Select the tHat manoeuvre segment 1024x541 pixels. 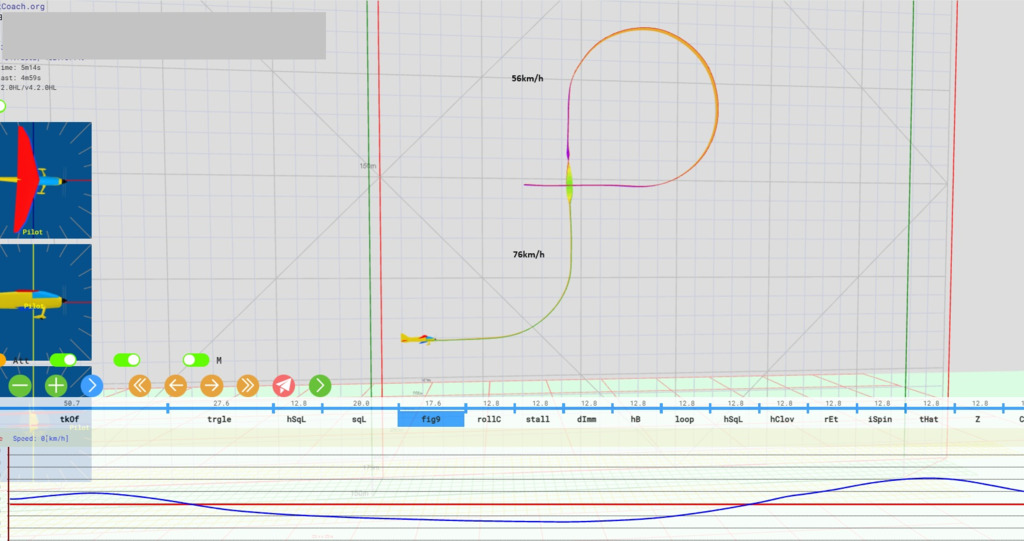point(929,419)
